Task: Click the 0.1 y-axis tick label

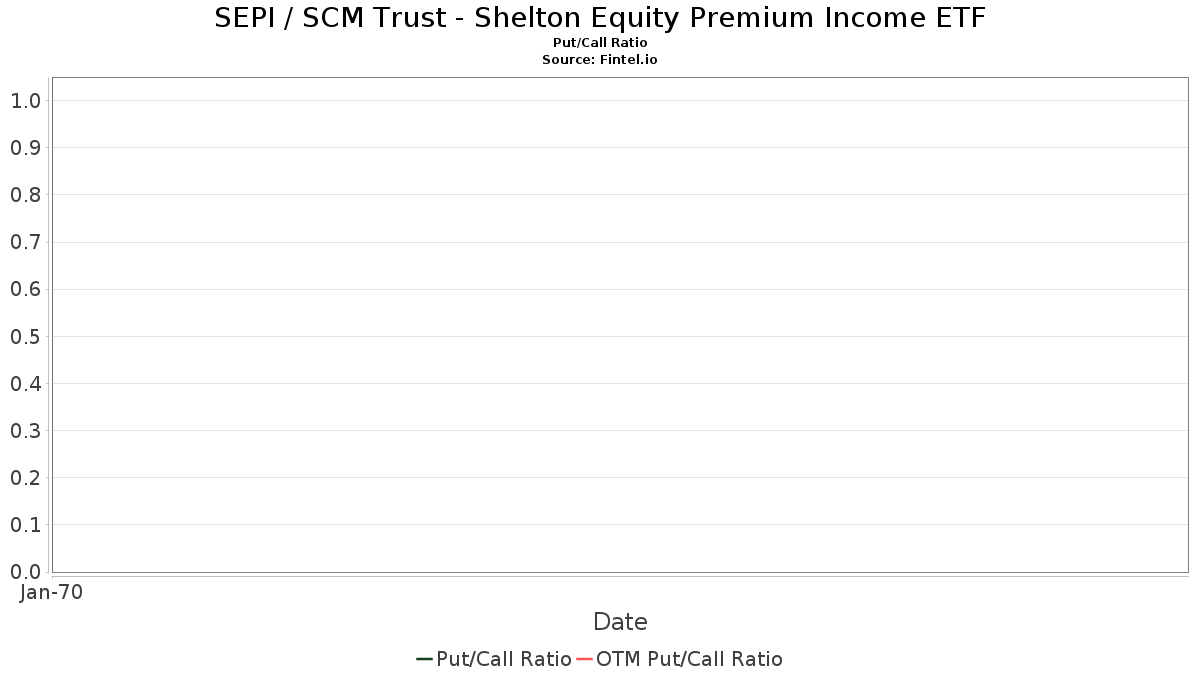Action: tap(25, 525)
